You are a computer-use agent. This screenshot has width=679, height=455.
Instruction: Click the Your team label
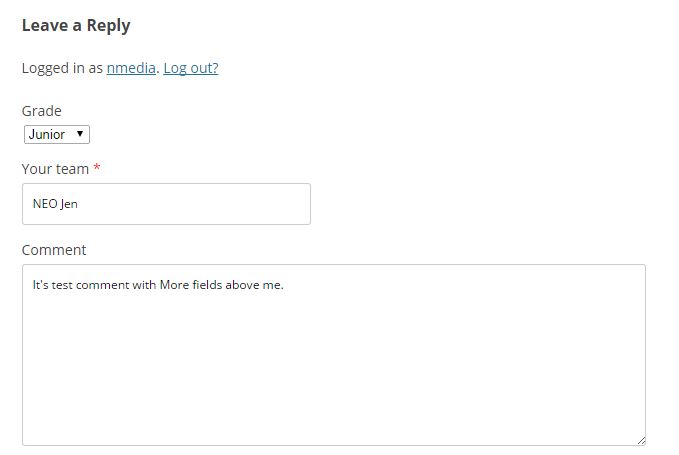coord(55,169)
